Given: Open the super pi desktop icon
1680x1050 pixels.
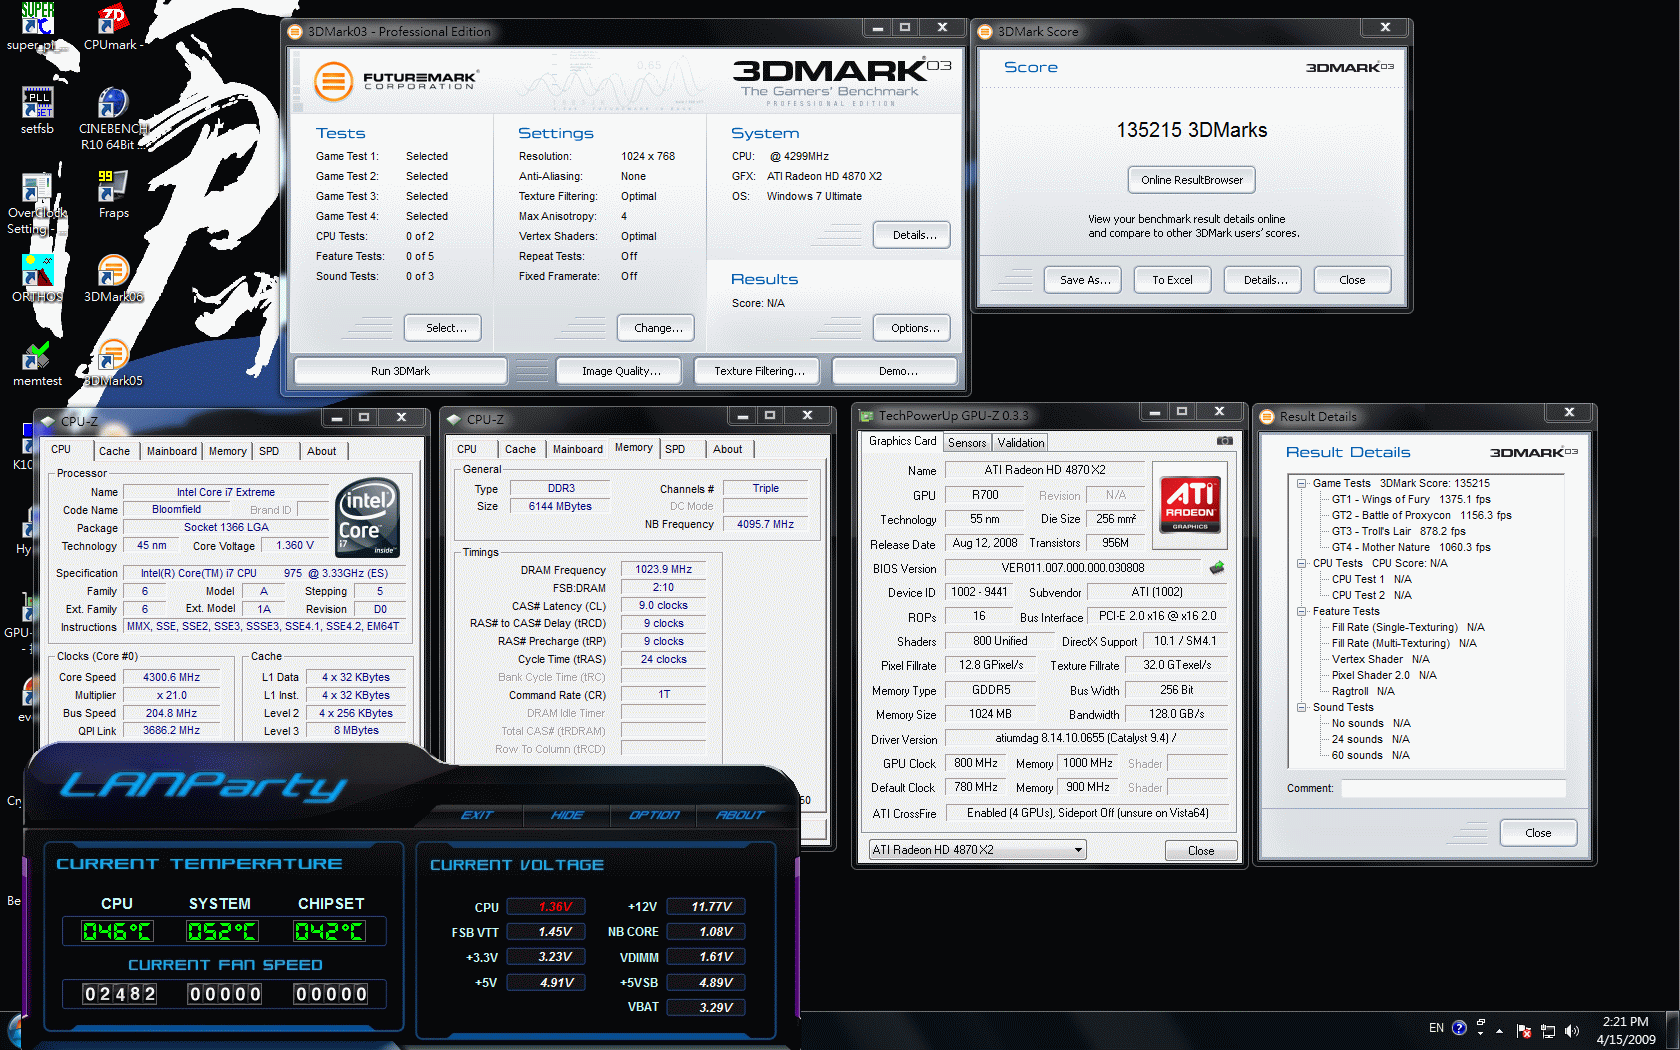Looking at the screenshot, I should (37, 27).
